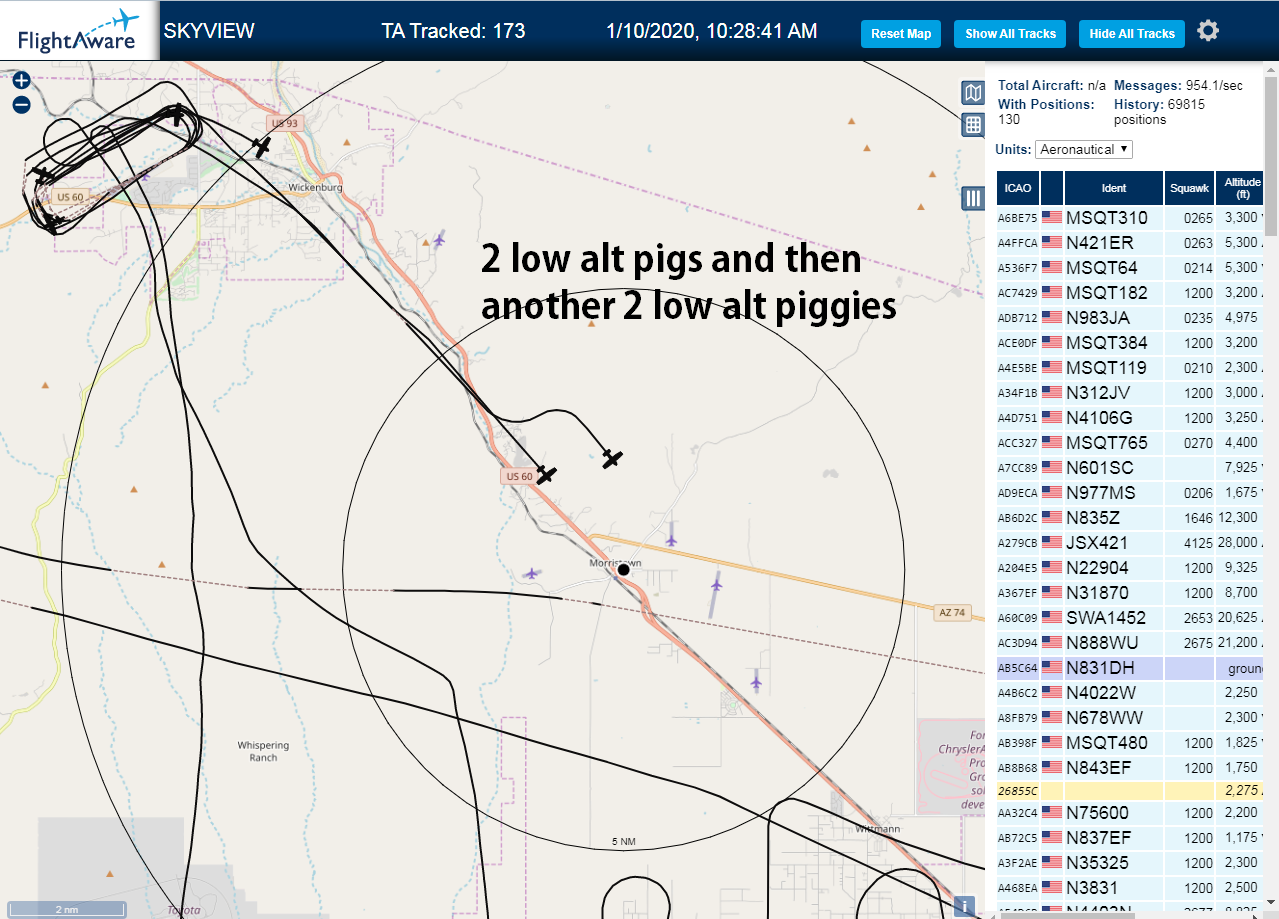Select aircraft row N977MS
The width and height of the screenshot is (1279, 919).
coord(1130,492)
